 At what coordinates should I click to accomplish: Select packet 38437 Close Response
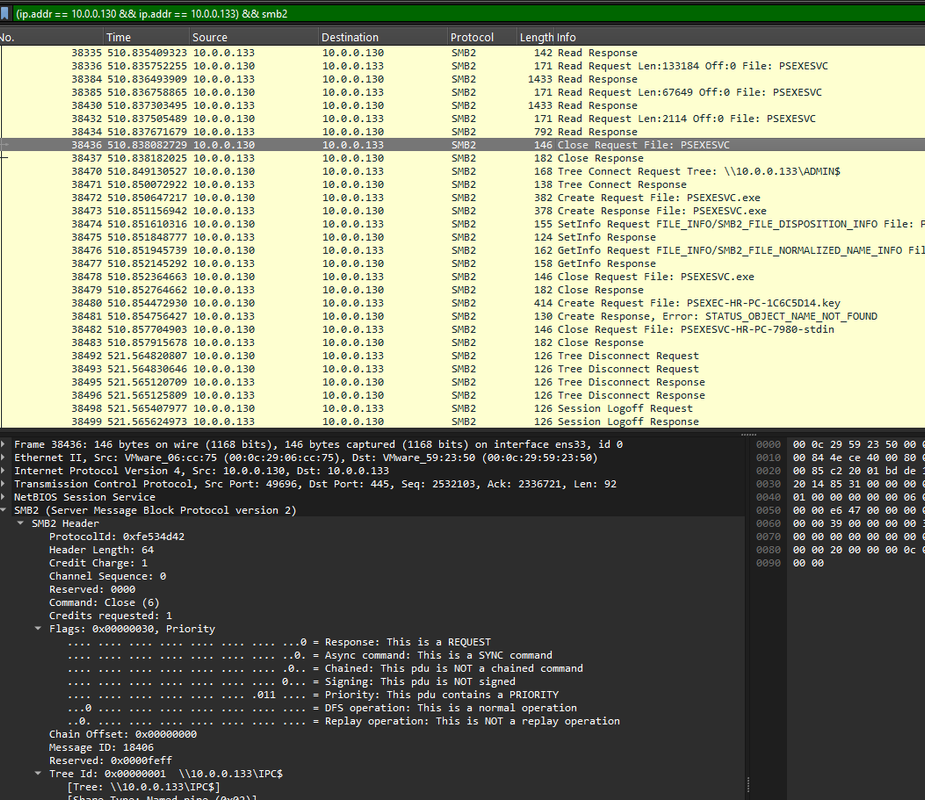click(x=462, y=158)
